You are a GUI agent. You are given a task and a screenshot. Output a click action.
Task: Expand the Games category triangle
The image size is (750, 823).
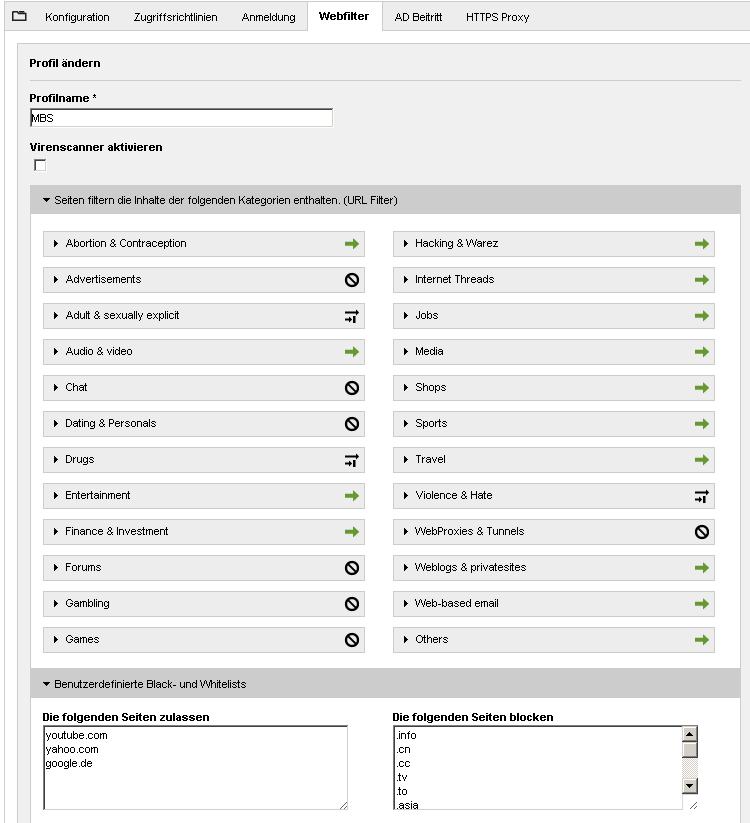click(56, 639)
